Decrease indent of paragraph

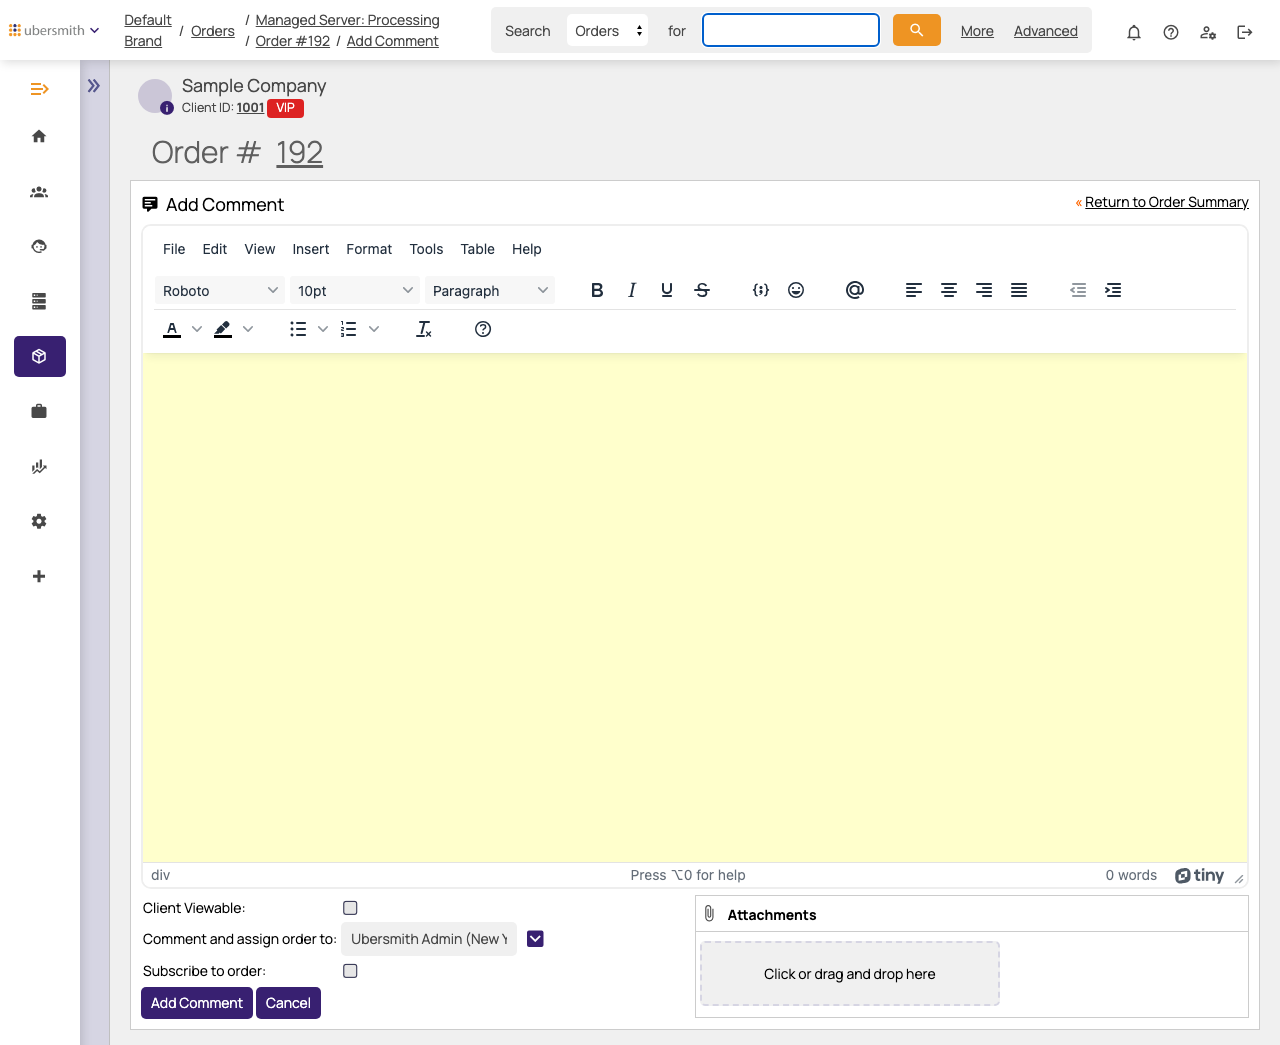1078,290
